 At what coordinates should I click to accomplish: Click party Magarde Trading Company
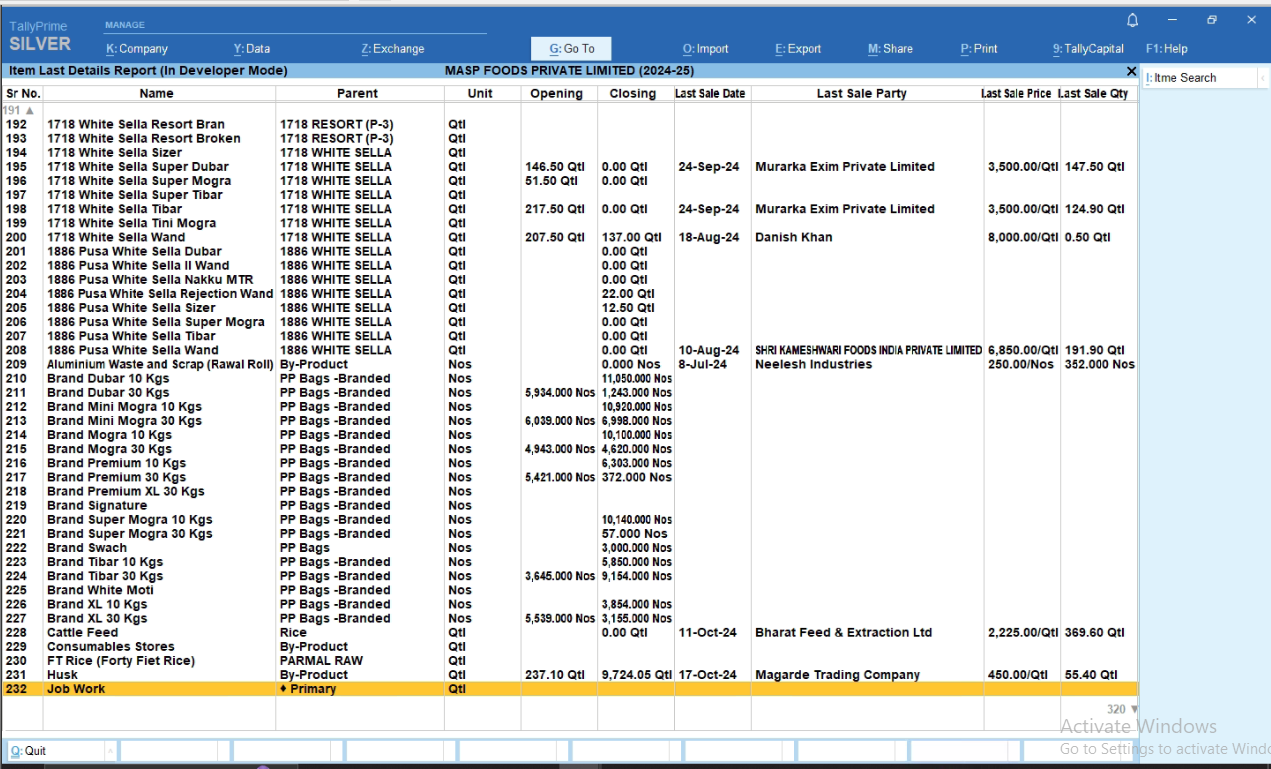click(837, 675)
